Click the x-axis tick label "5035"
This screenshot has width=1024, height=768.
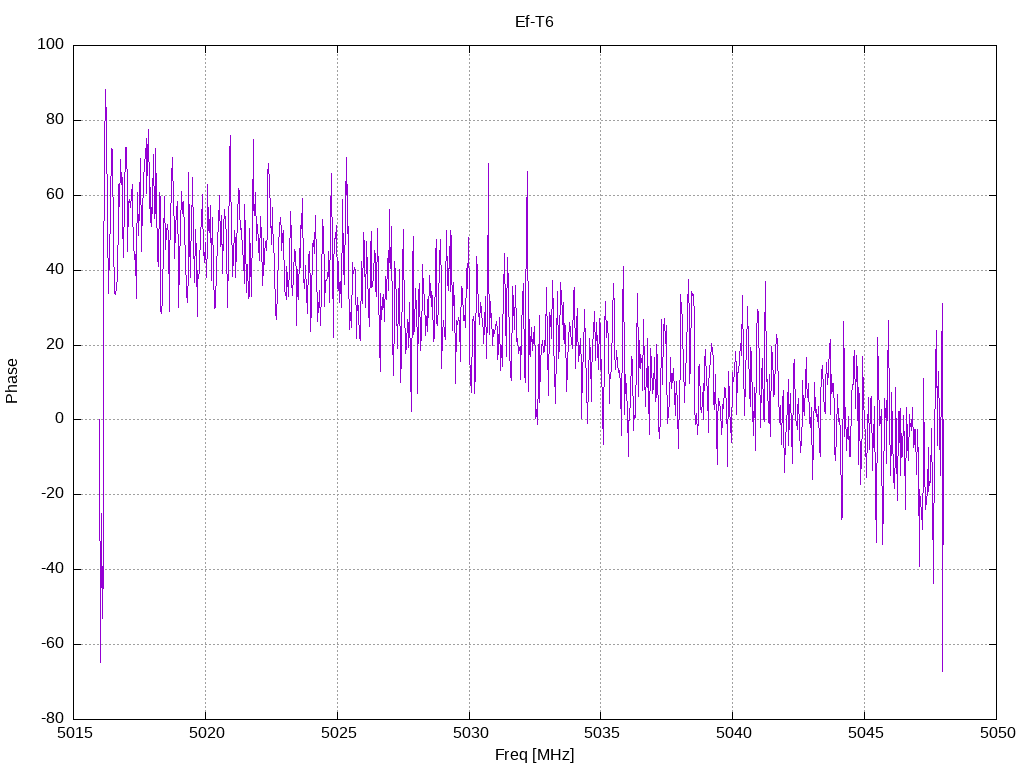601,733
